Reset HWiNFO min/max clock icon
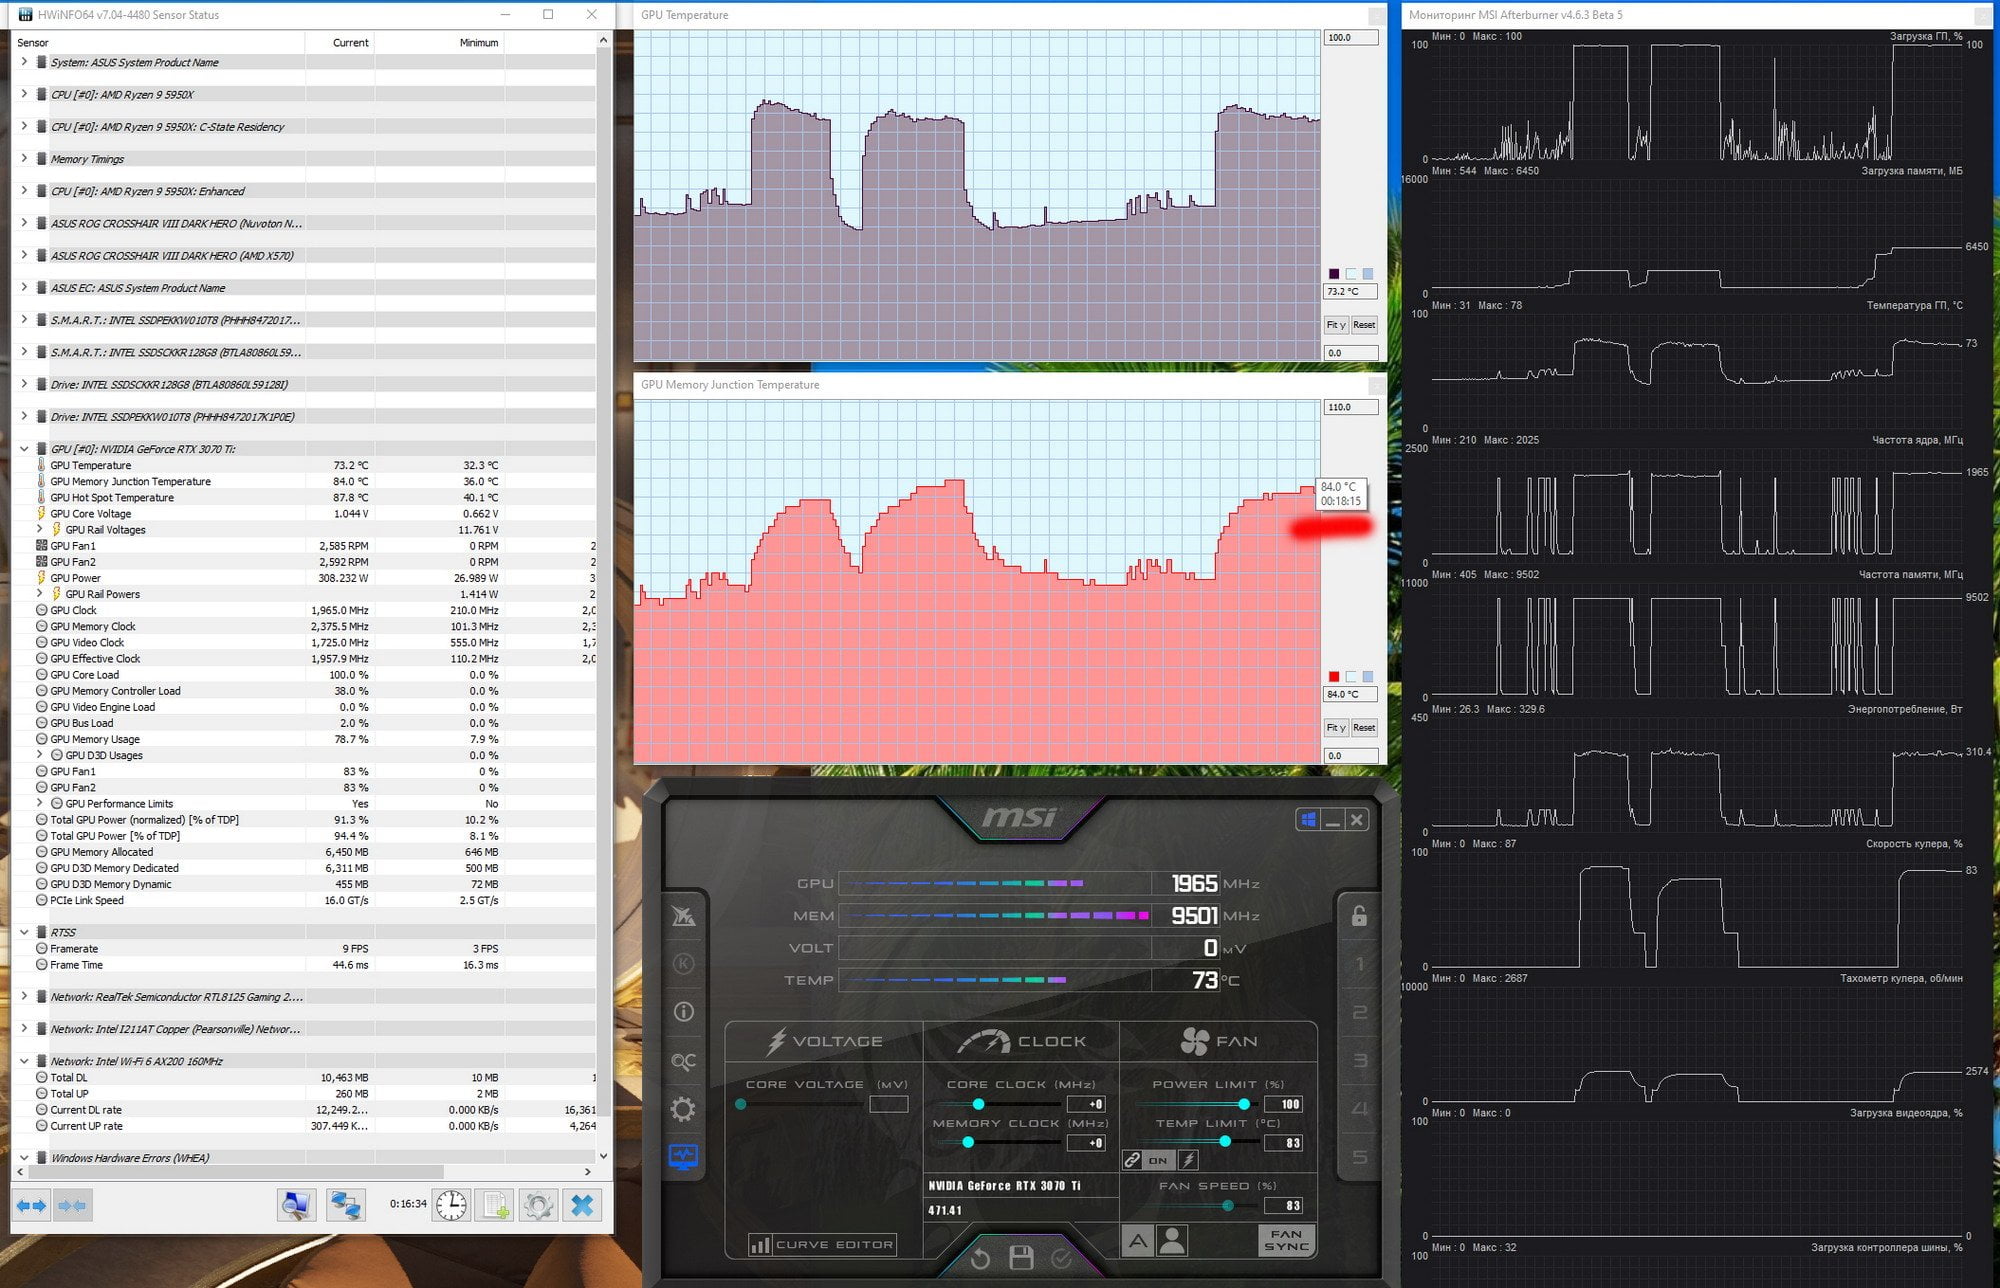This screenshot has width=2000, height=1288. coord(452,1205)
